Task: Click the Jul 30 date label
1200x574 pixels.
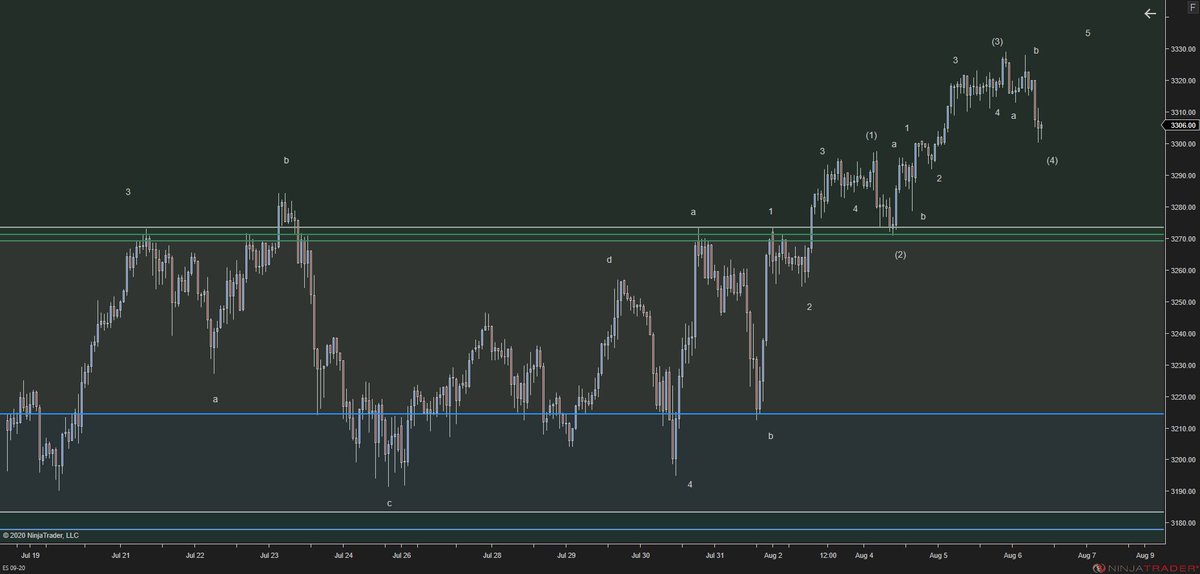Action: click(x=640, y=553)
